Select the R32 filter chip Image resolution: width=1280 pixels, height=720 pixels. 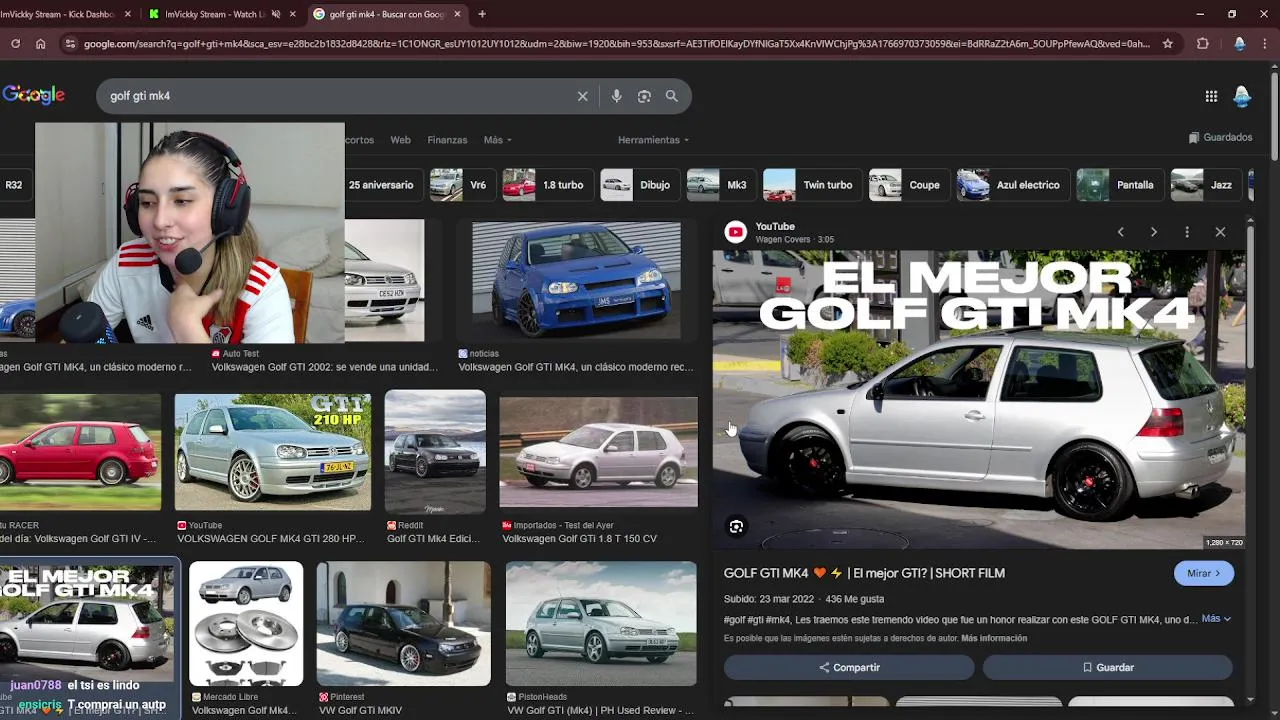click(14, 185)
